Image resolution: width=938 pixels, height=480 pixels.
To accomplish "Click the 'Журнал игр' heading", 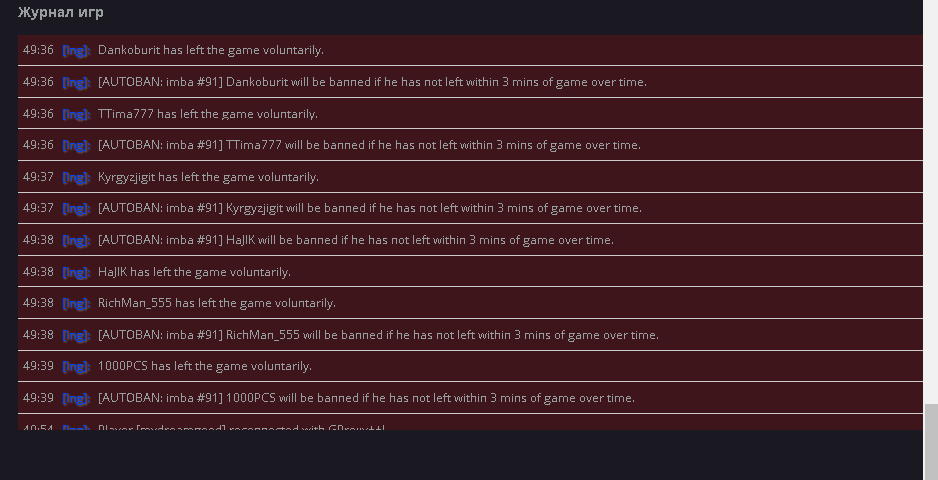I will pos(60,13).
